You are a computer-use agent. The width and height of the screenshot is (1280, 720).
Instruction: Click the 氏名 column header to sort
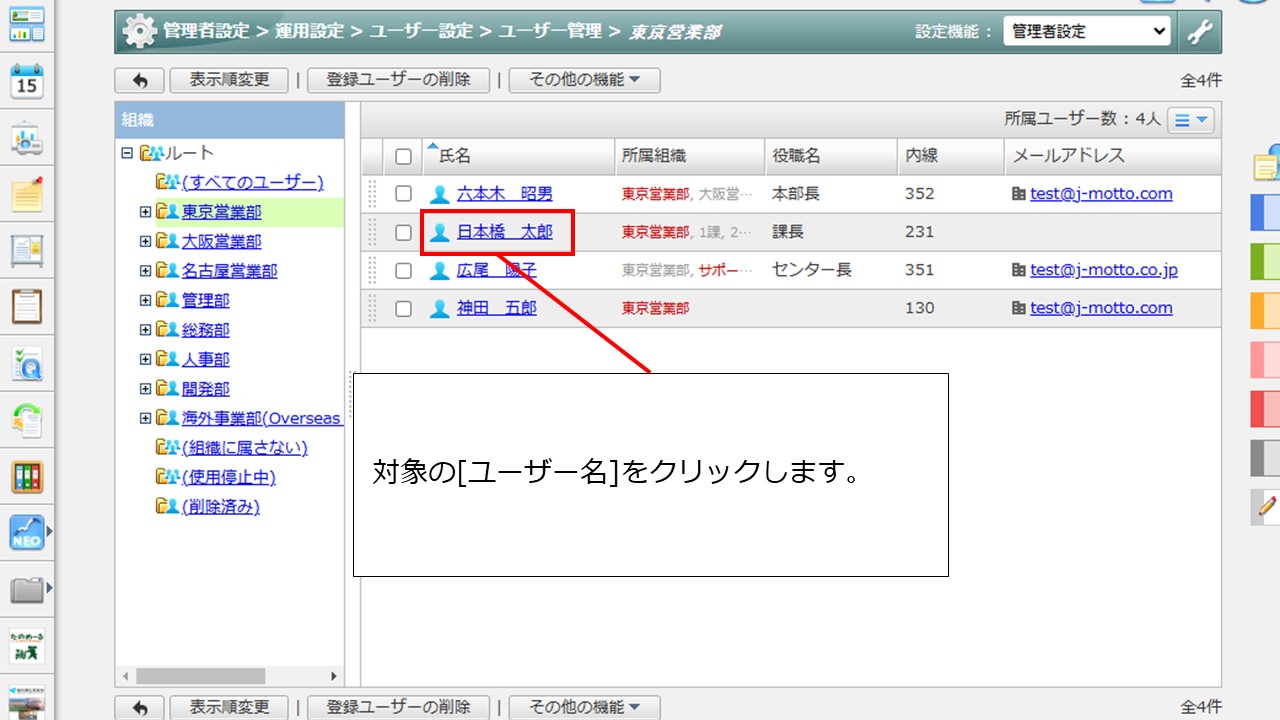tap(455, 156)
